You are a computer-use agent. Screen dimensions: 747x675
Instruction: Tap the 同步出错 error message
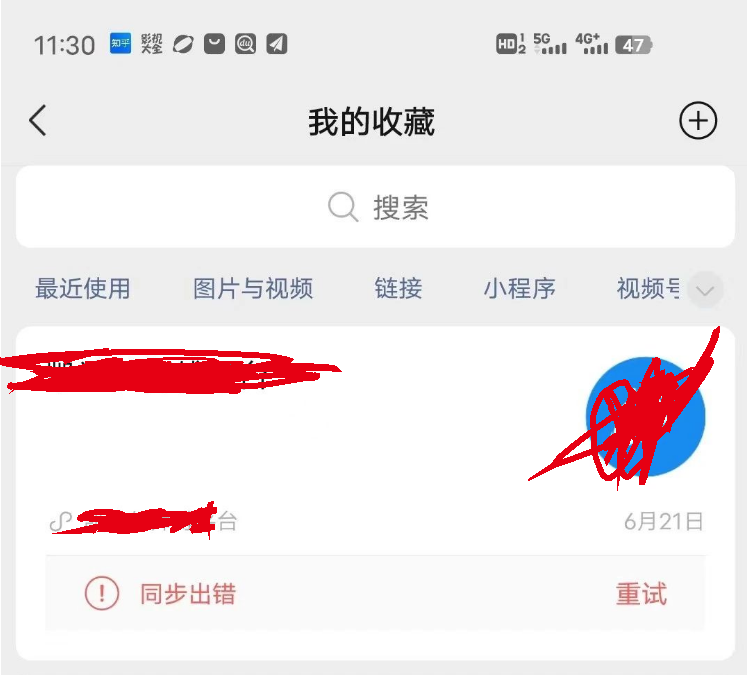[x=188, y=594]
